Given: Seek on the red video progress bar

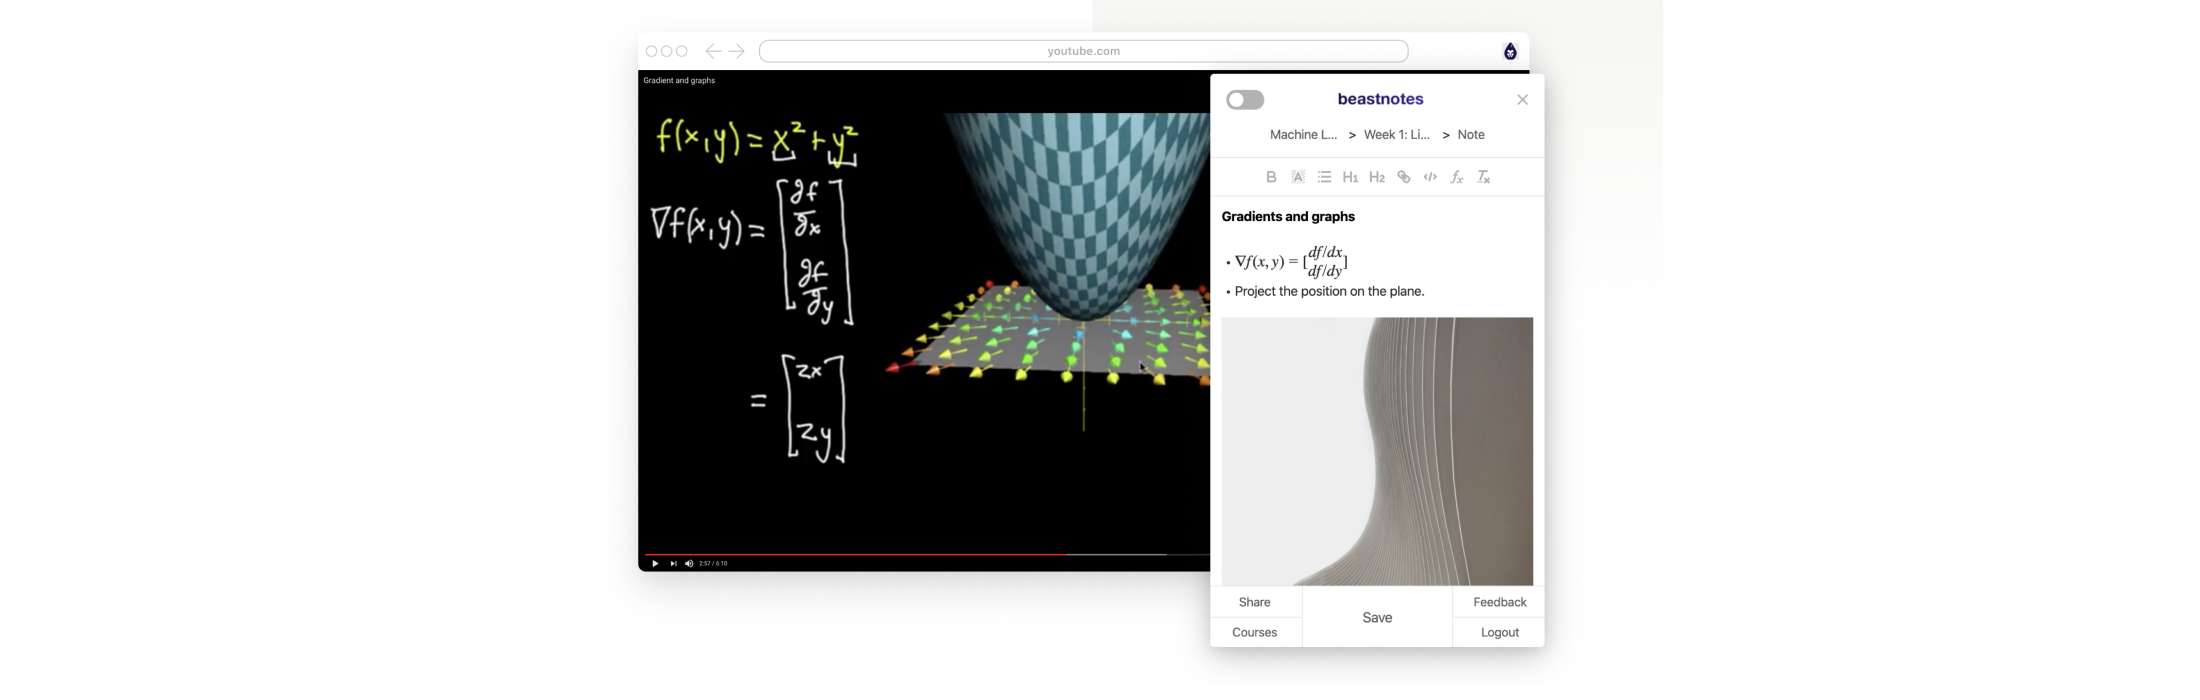Looking at the screenshot, I should [900, 554].
